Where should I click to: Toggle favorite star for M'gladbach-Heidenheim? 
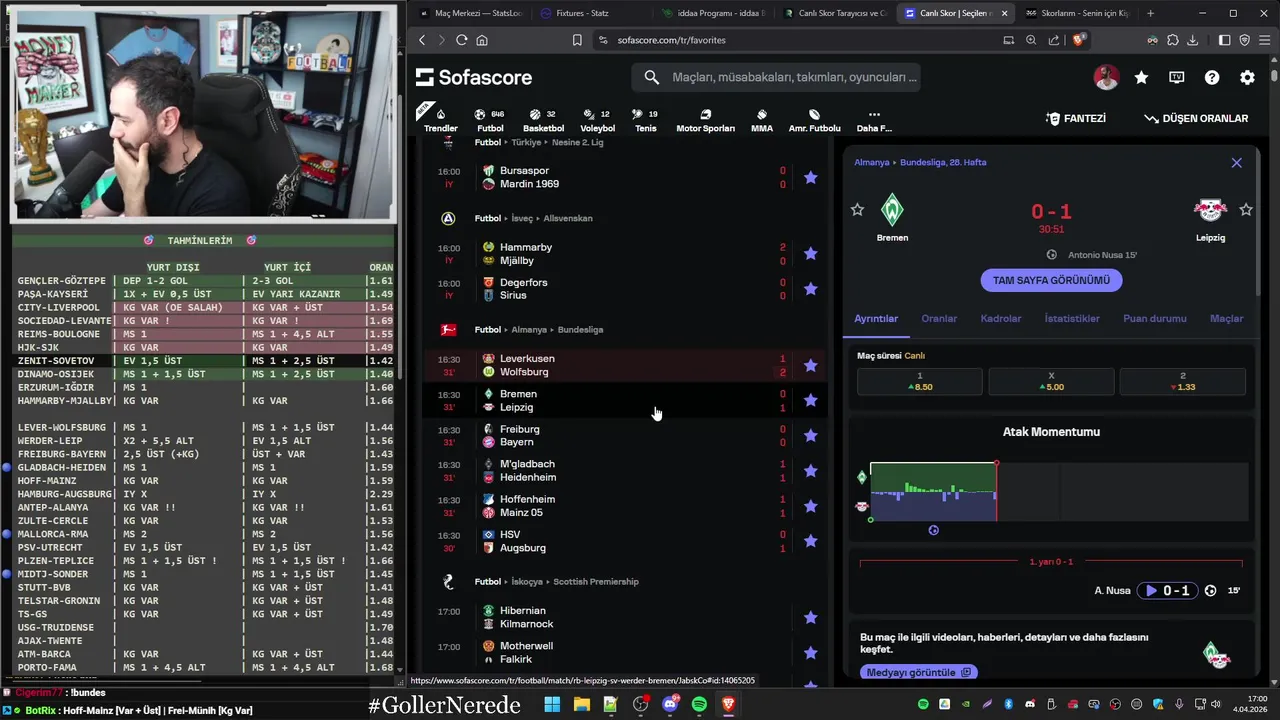tap(810, 470)
